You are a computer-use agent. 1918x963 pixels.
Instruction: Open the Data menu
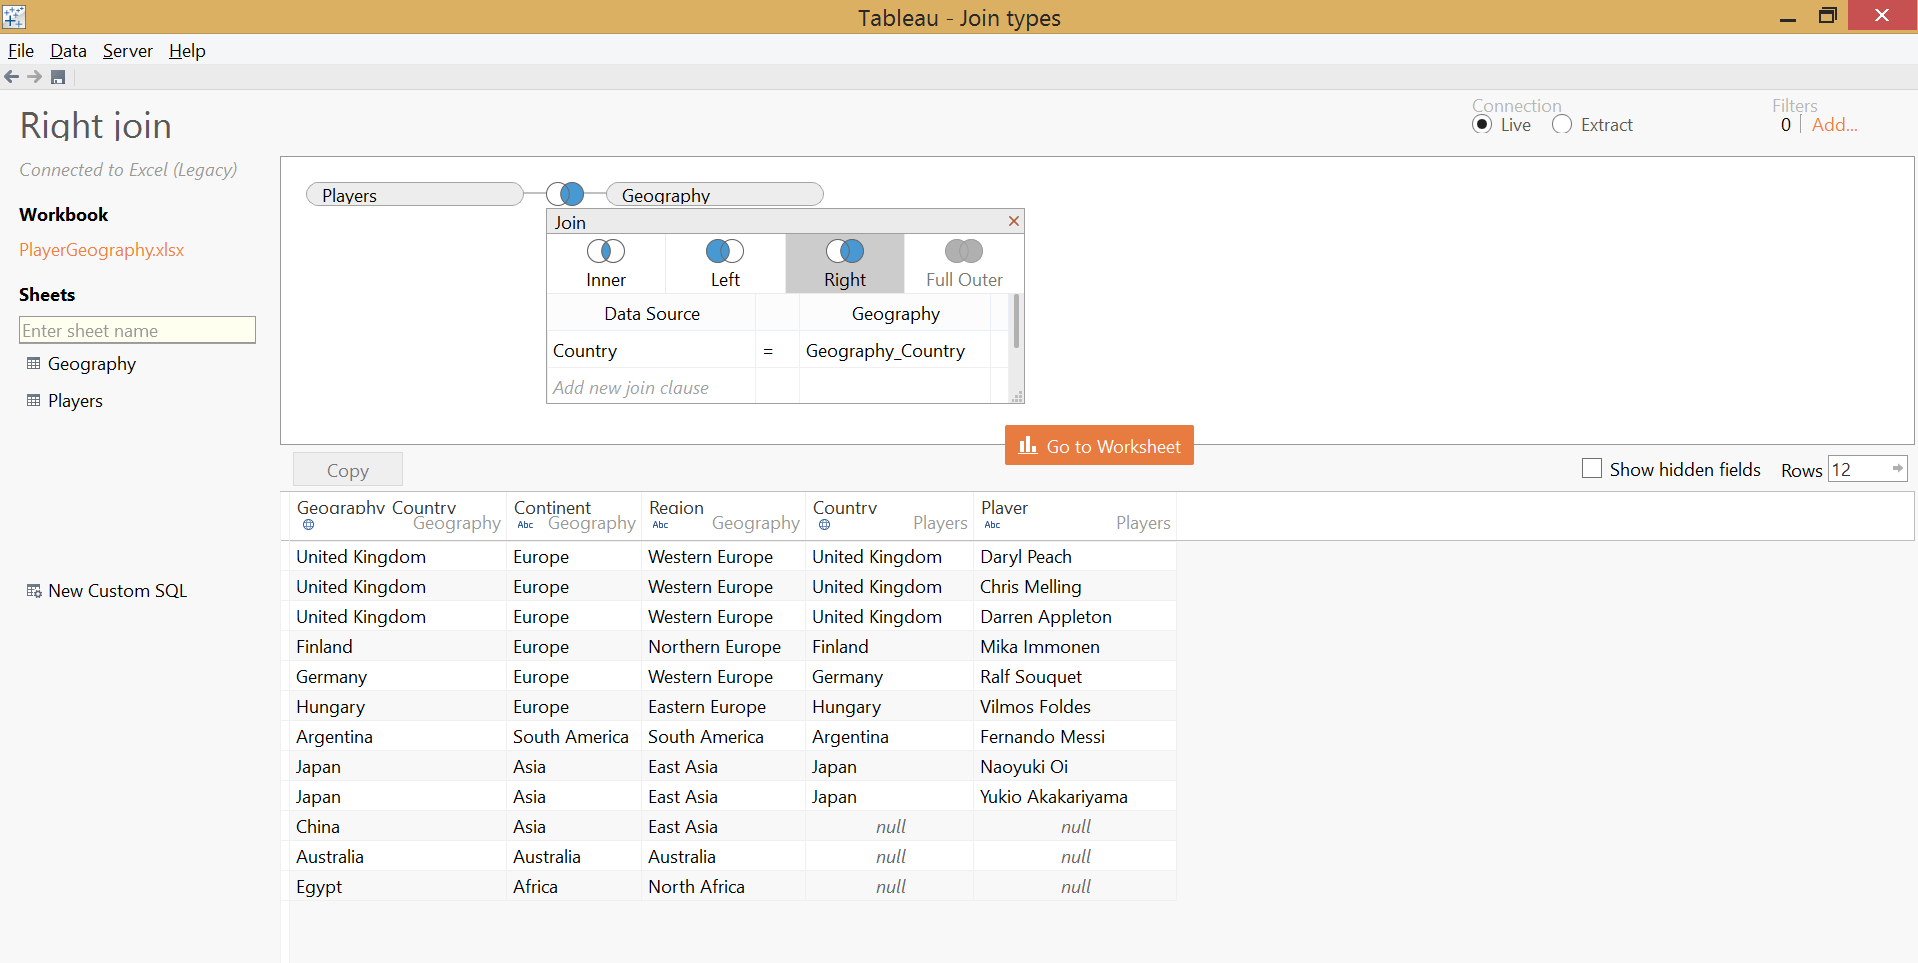[68, 50]
